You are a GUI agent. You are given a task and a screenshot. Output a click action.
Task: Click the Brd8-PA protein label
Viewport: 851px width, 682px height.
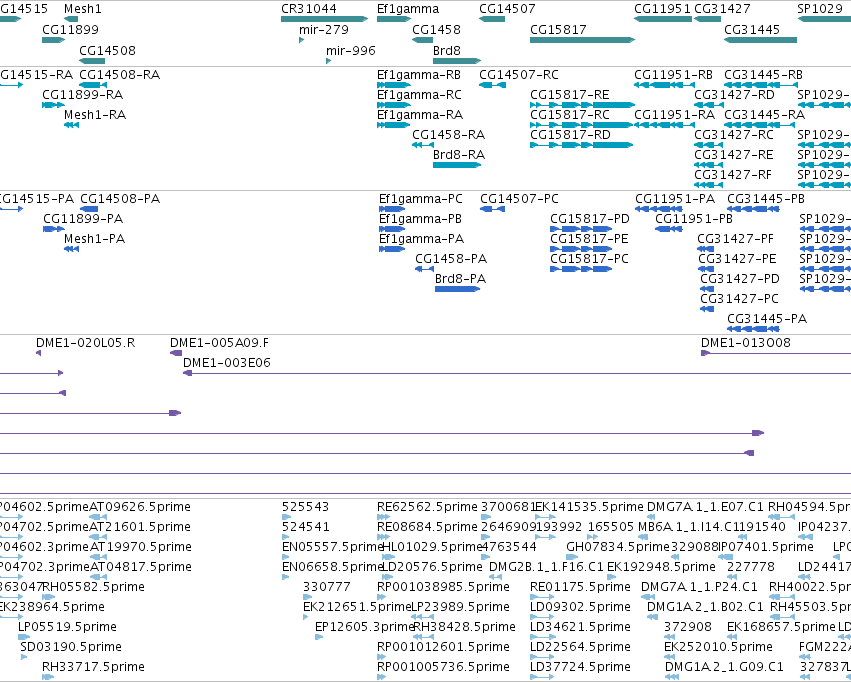460,279
